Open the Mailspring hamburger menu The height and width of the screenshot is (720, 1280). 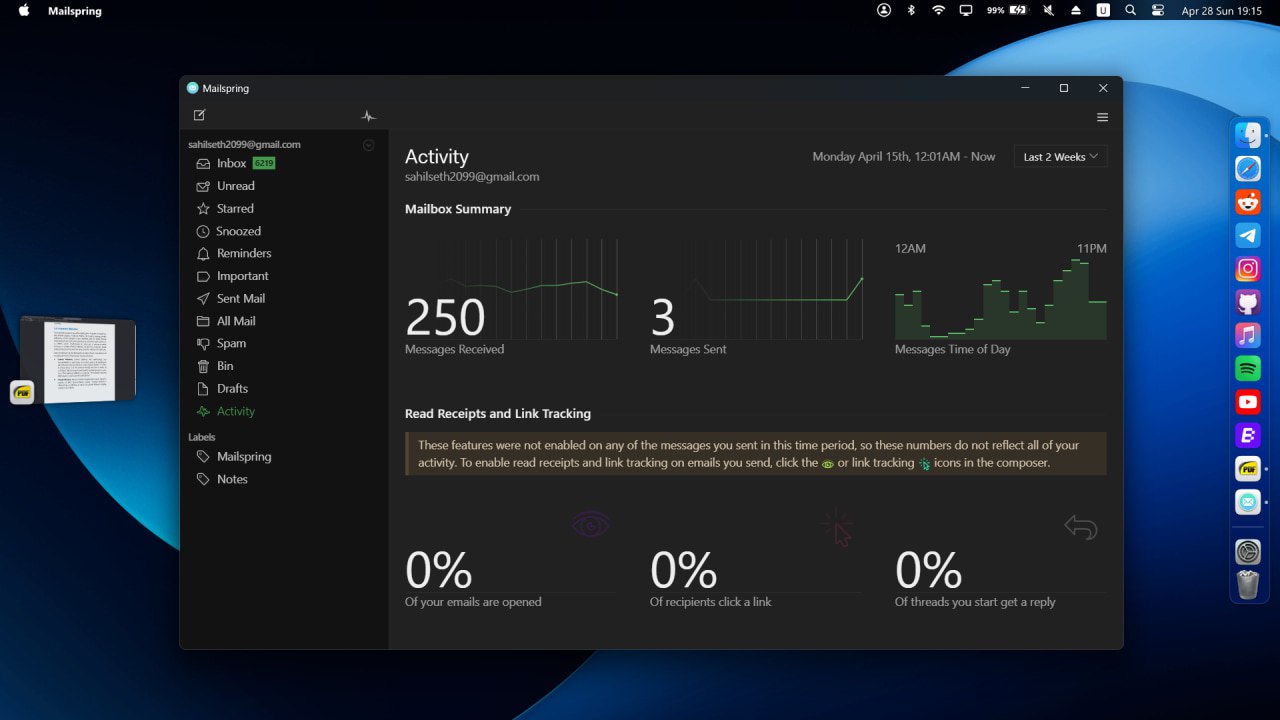[1103, 117]
